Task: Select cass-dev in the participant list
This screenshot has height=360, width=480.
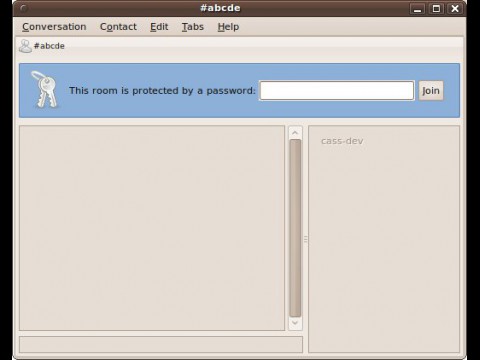Action: (342, 141)
